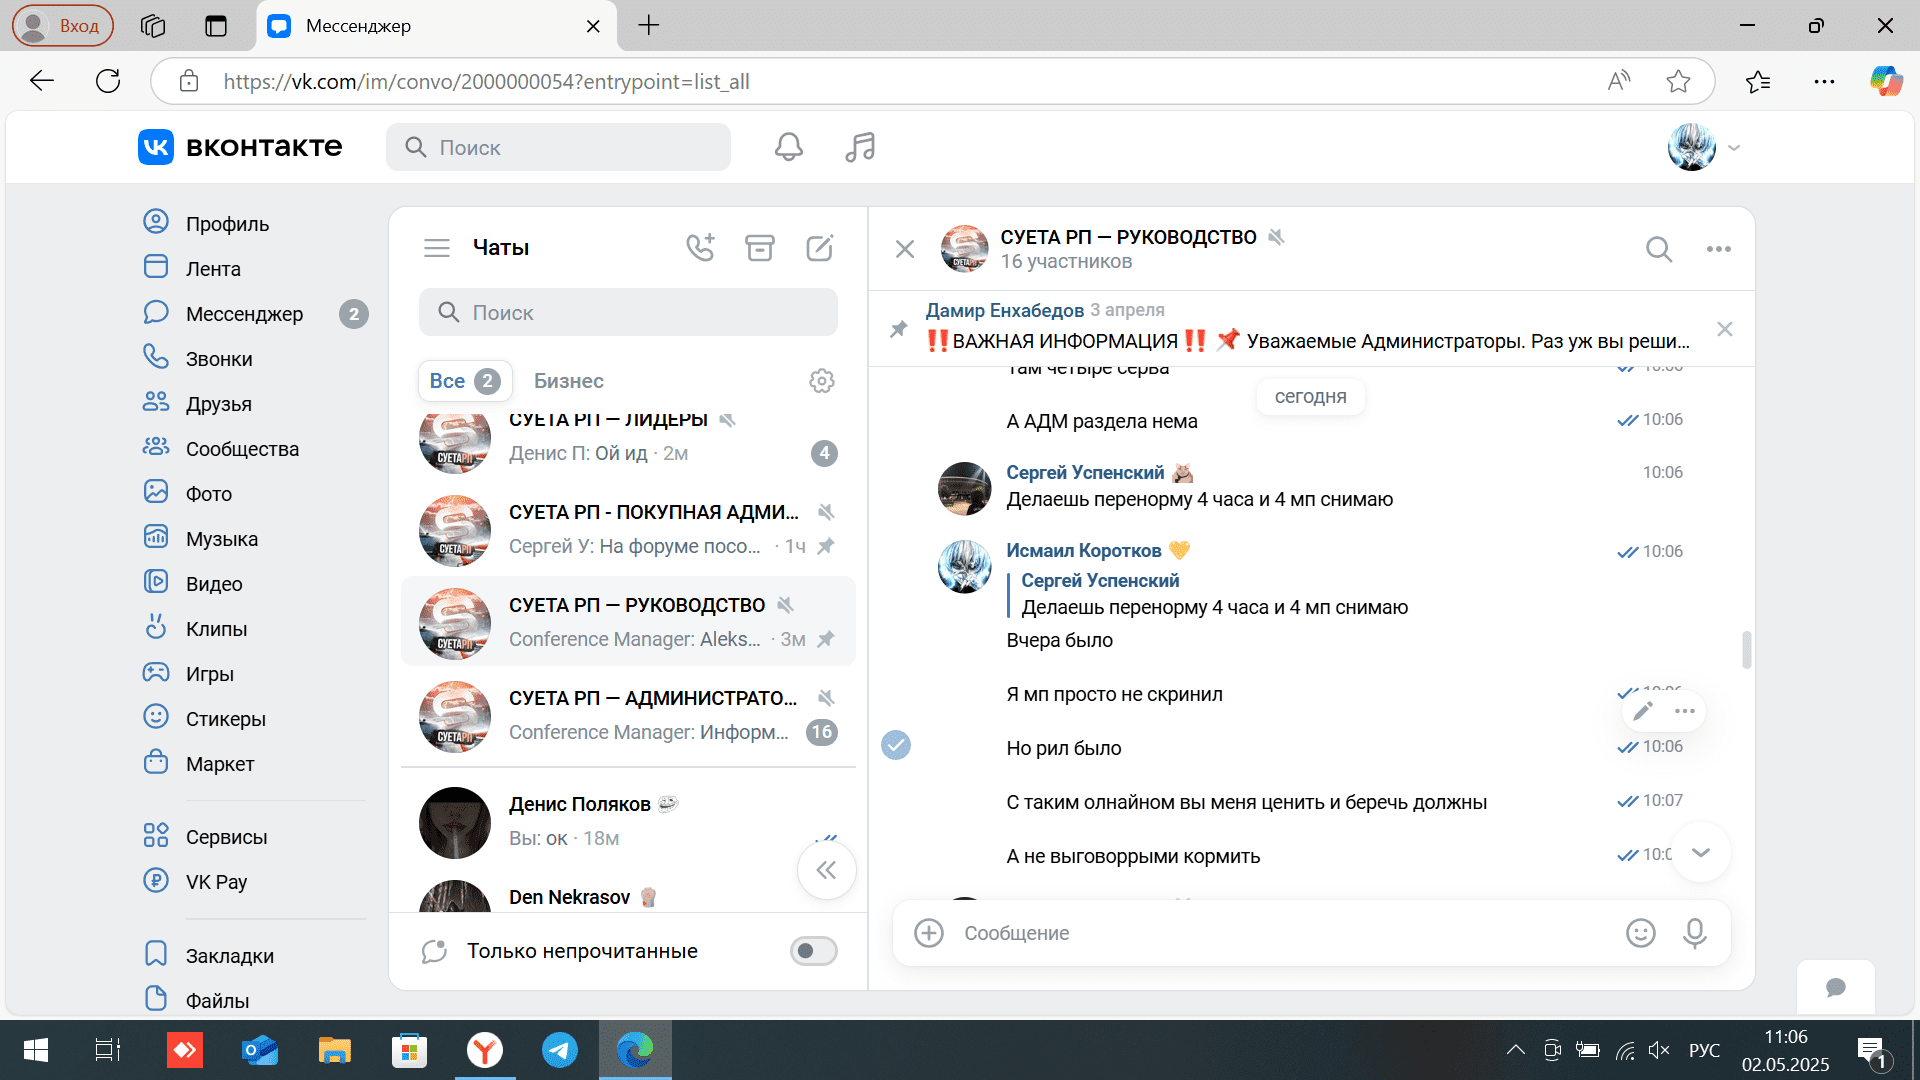Open chat СУЕТА РП — АДМИНИСТРАТО...
Viewport: 1920px width, 1080px height.
628,715
